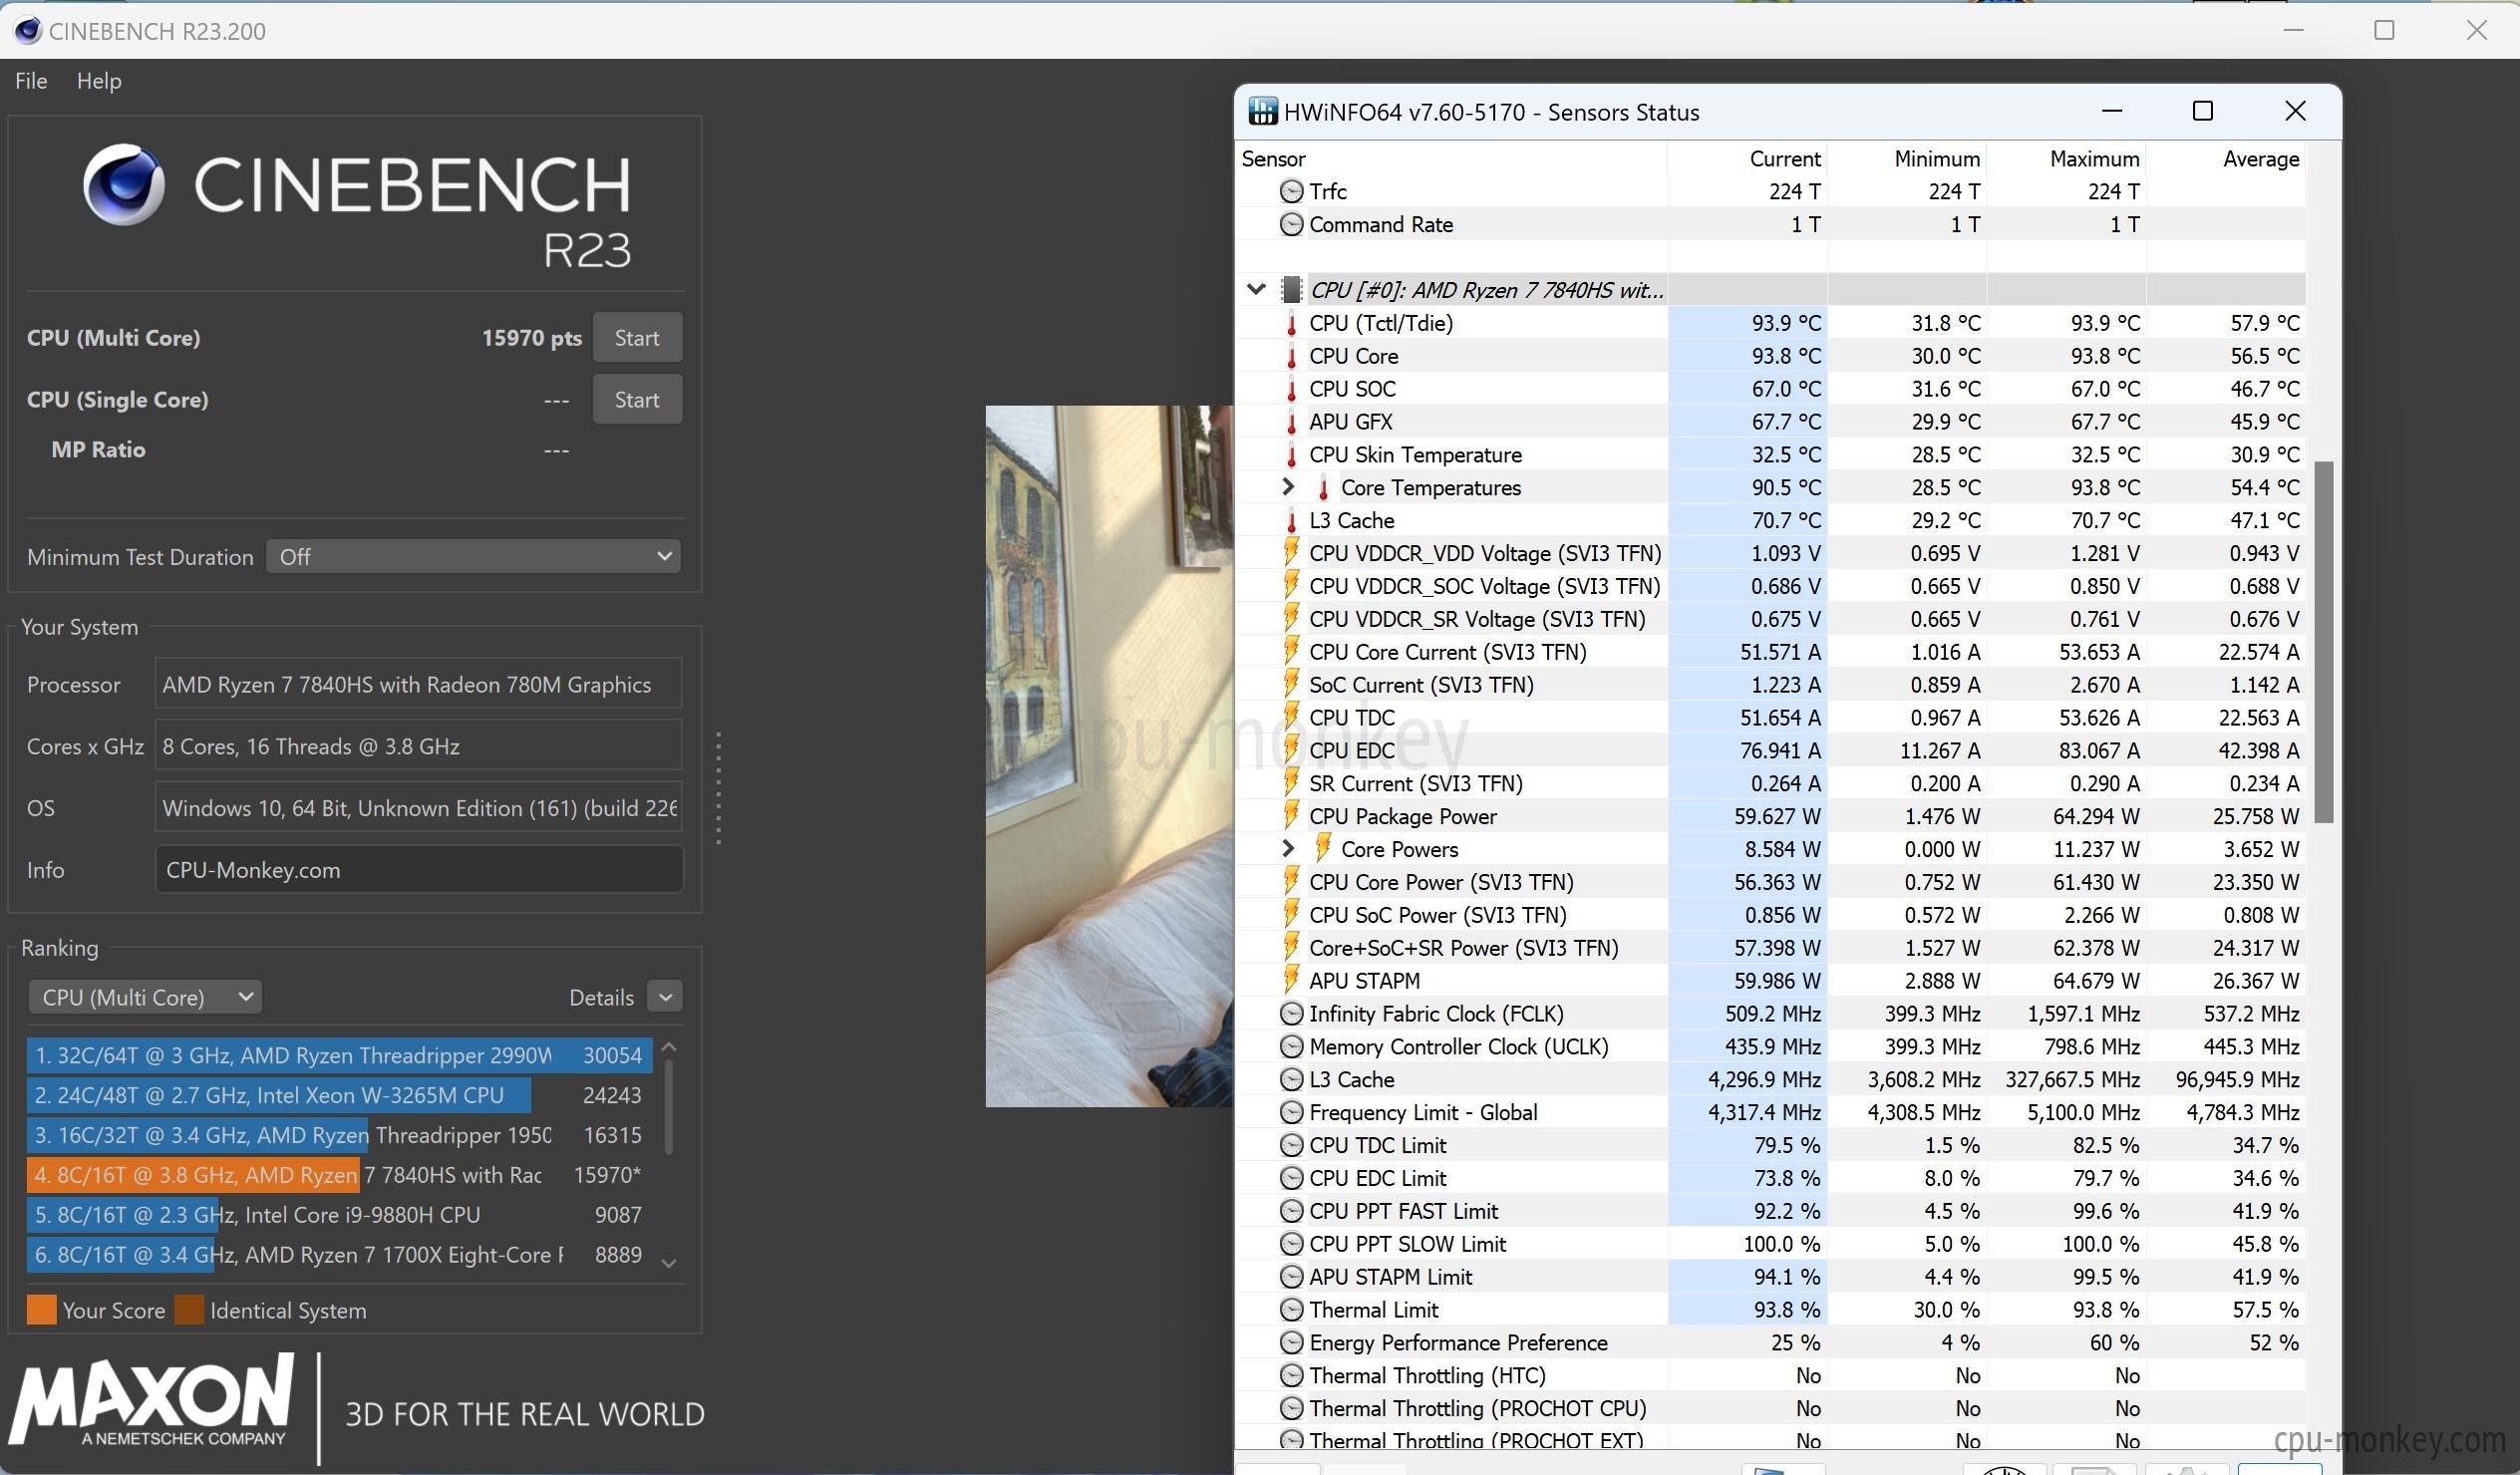Click the orange Your Score legend swatch

(x=42, y=1310)
